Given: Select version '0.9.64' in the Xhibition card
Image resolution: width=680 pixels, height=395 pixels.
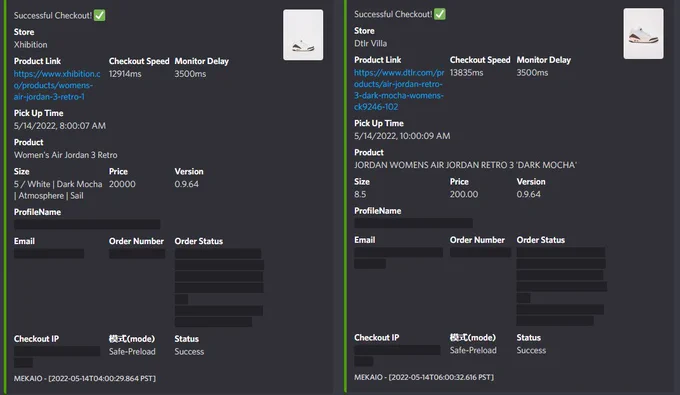Looking at the screenshot, I should (x=186, y=184).
